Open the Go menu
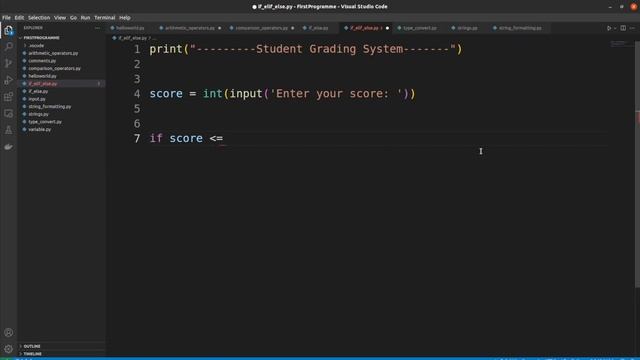This screenshot has width=640, height=360. (73, 18)
